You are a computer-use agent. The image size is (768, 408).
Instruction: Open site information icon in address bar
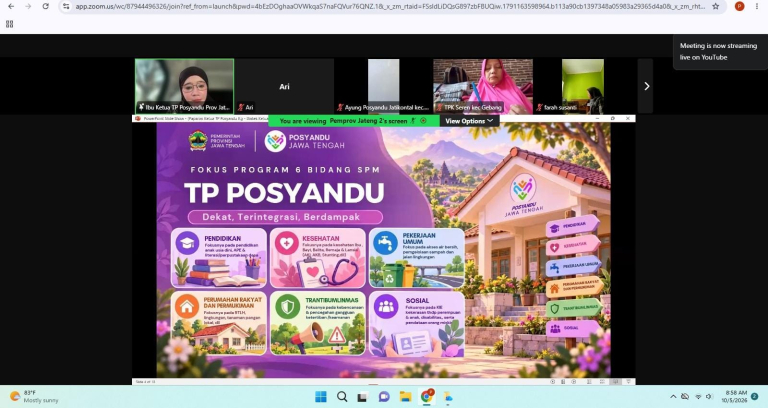66,6
